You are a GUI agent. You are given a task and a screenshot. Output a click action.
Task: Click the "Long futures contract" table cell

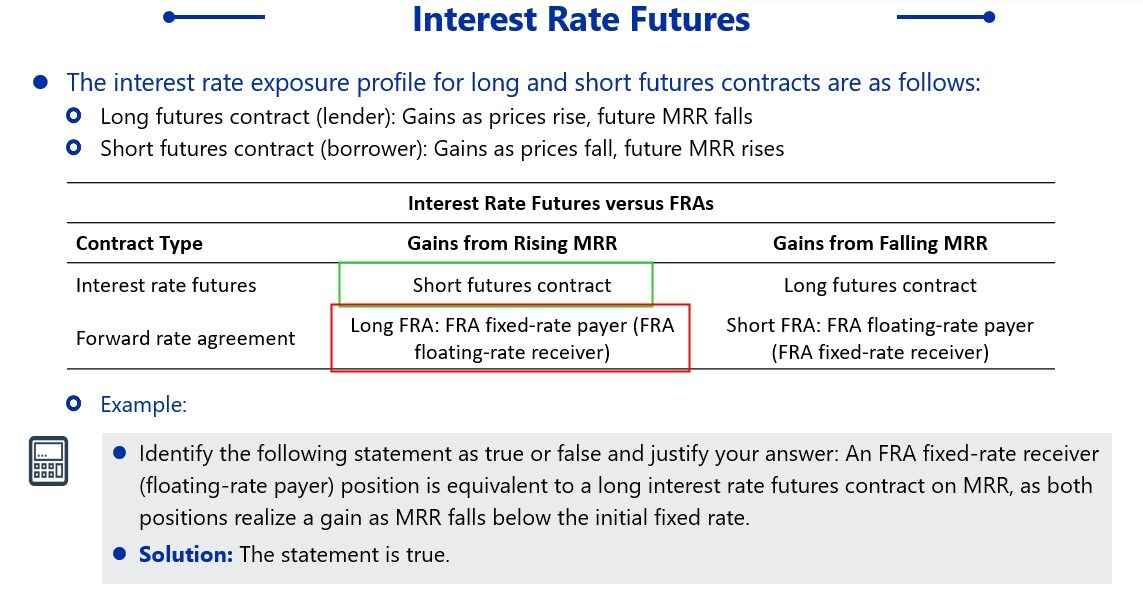pyautogui.click(x=880, y=285)
